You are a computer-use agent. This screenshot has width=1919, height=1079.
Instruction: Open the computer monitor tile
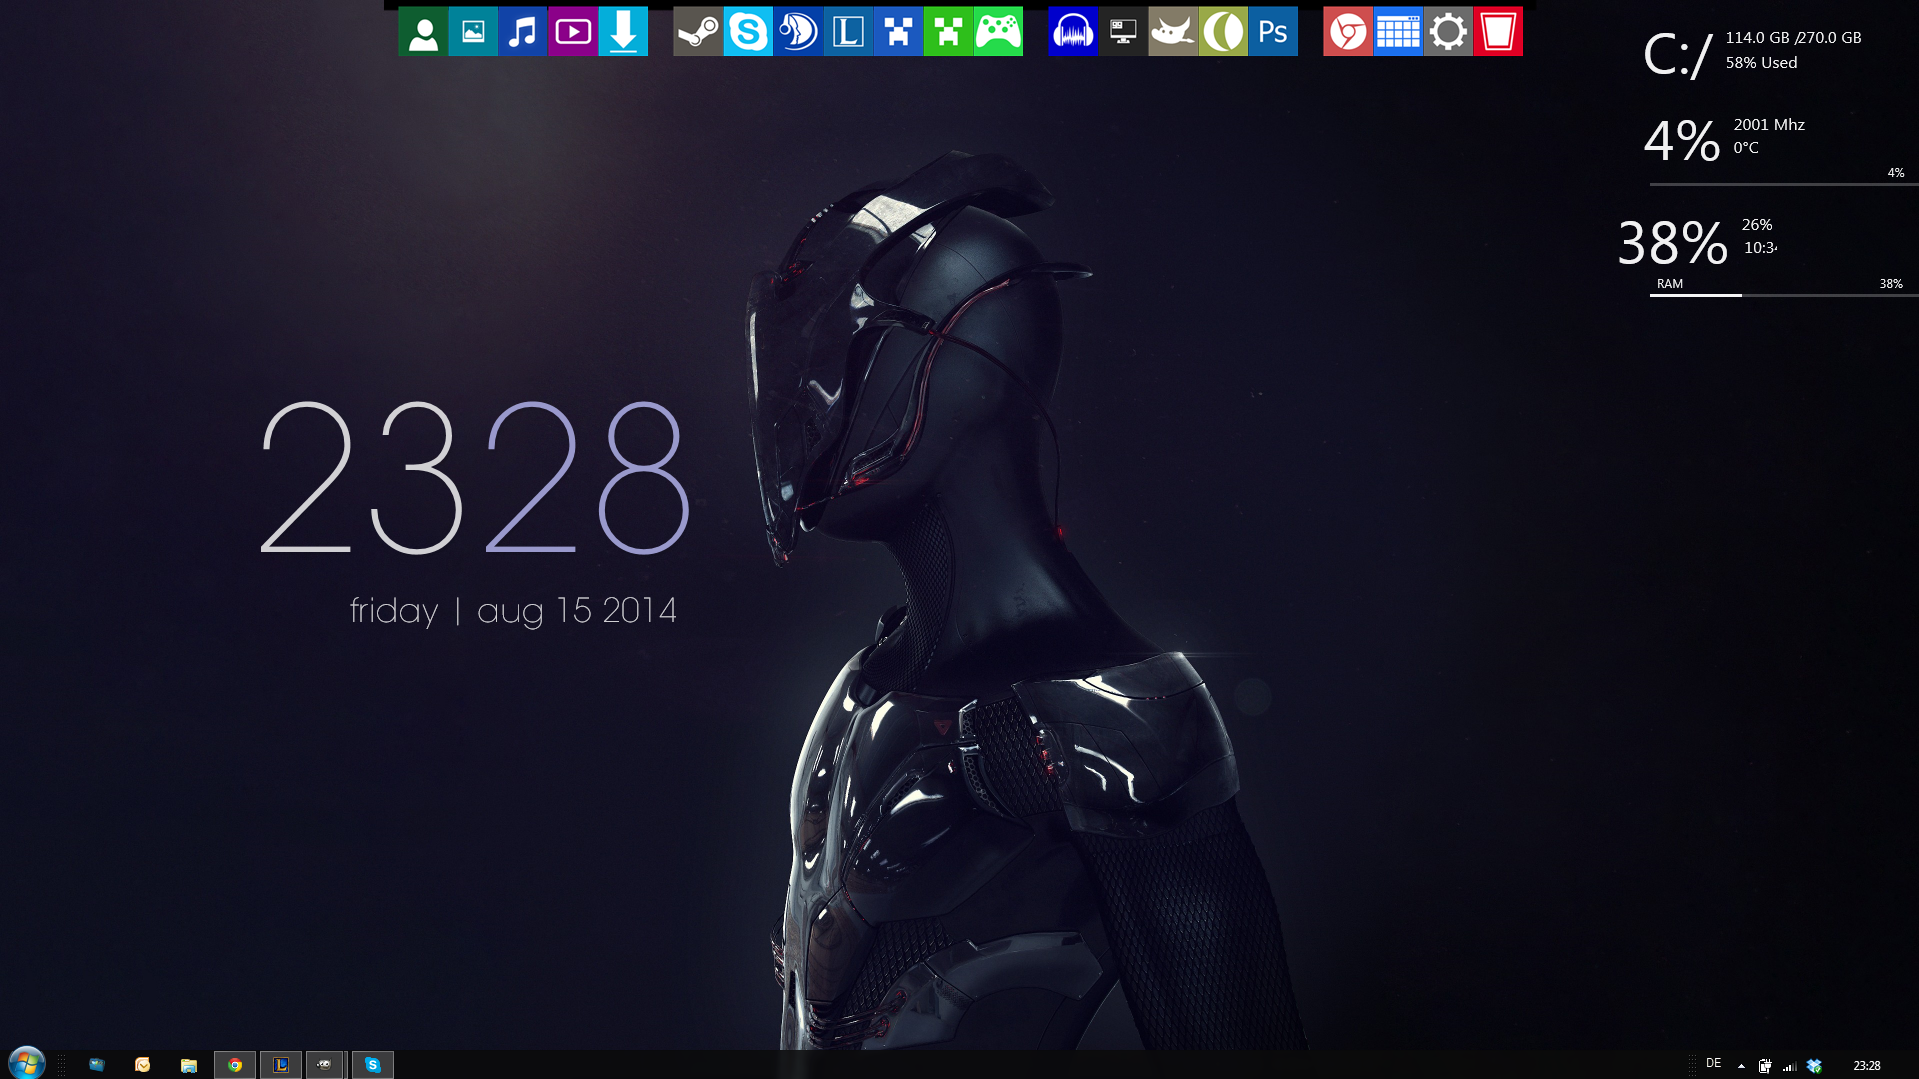(x=1123, y=32)
